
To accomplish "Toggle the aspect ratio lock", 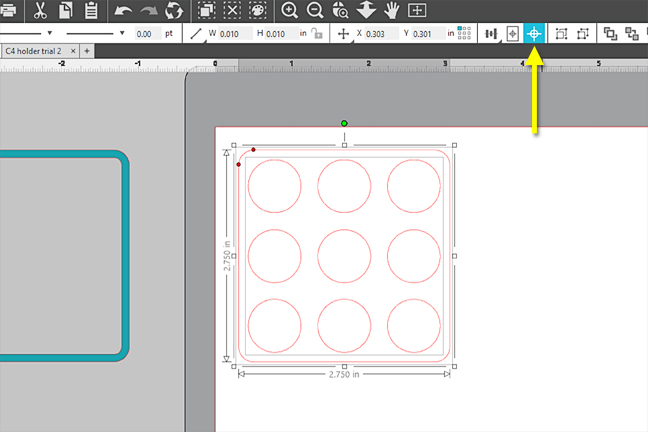I will (x=317, y=34).
